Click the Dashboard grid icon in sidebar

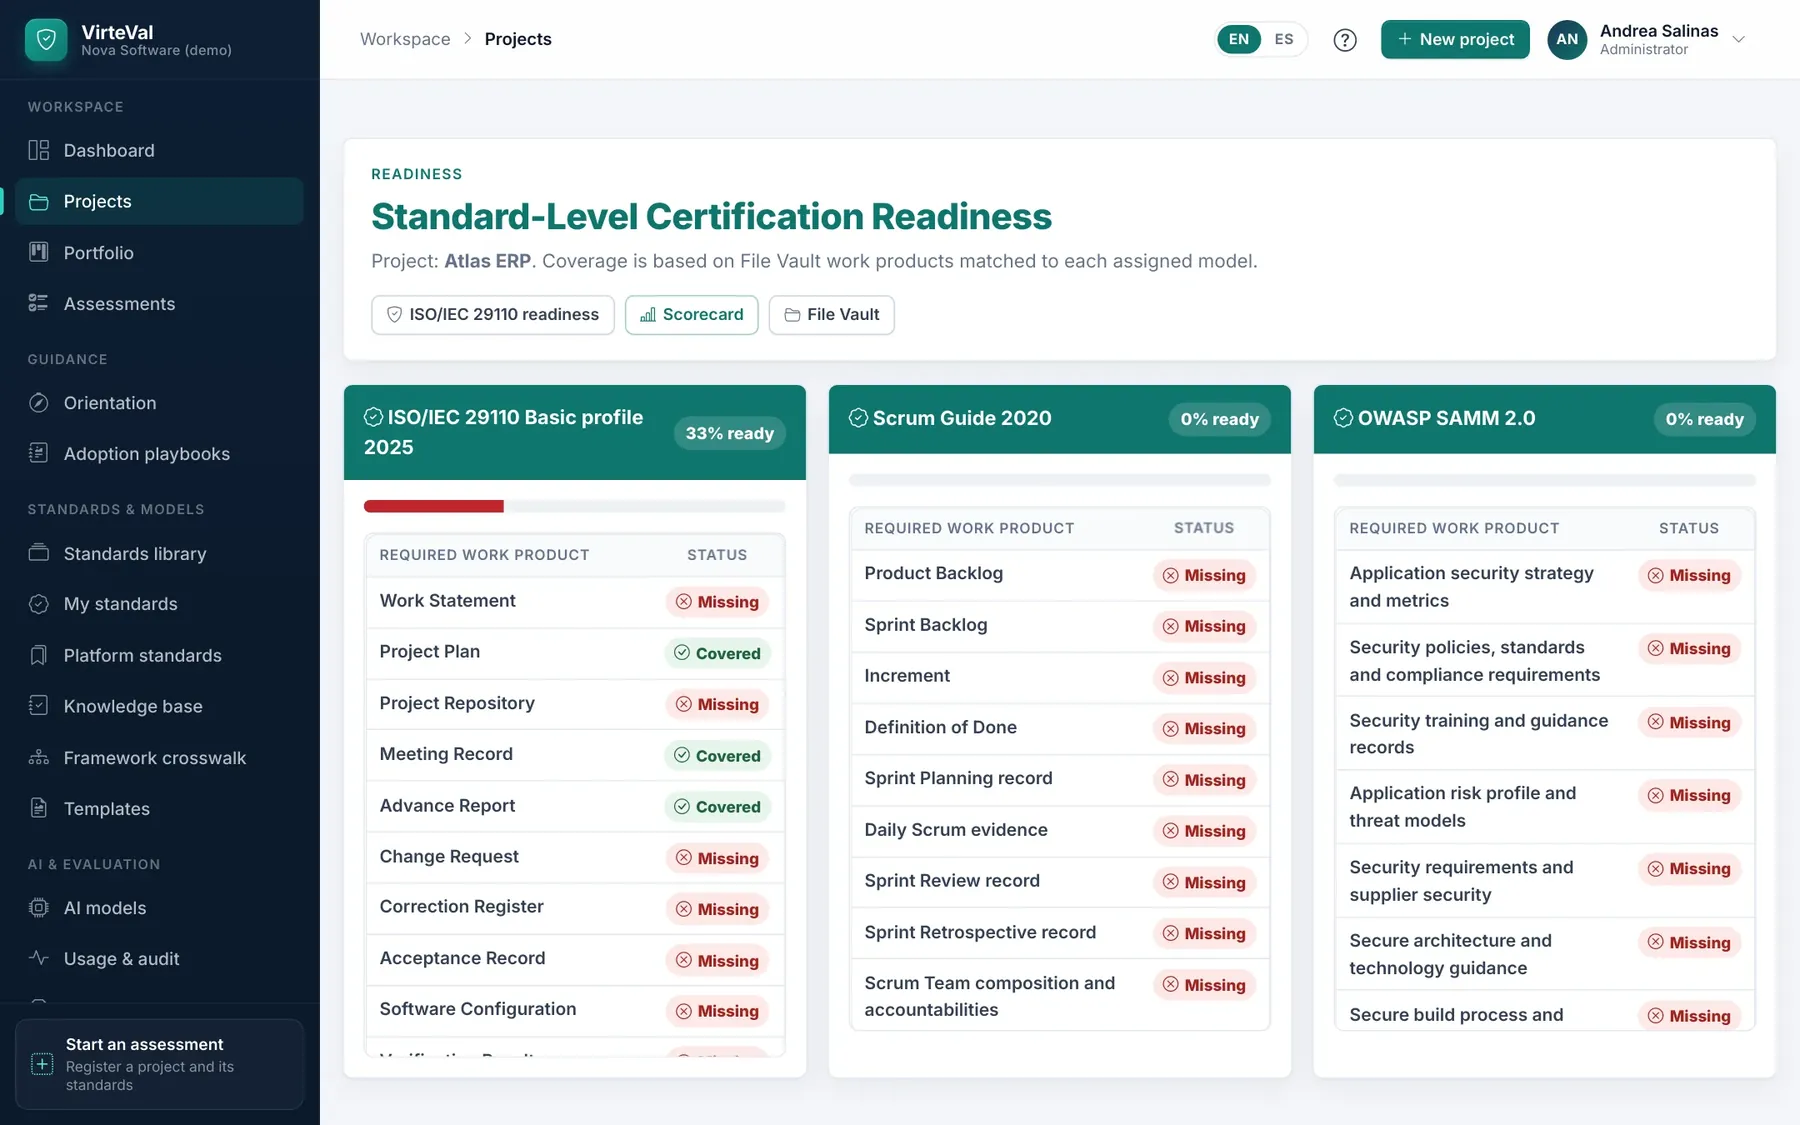point(39,150)
